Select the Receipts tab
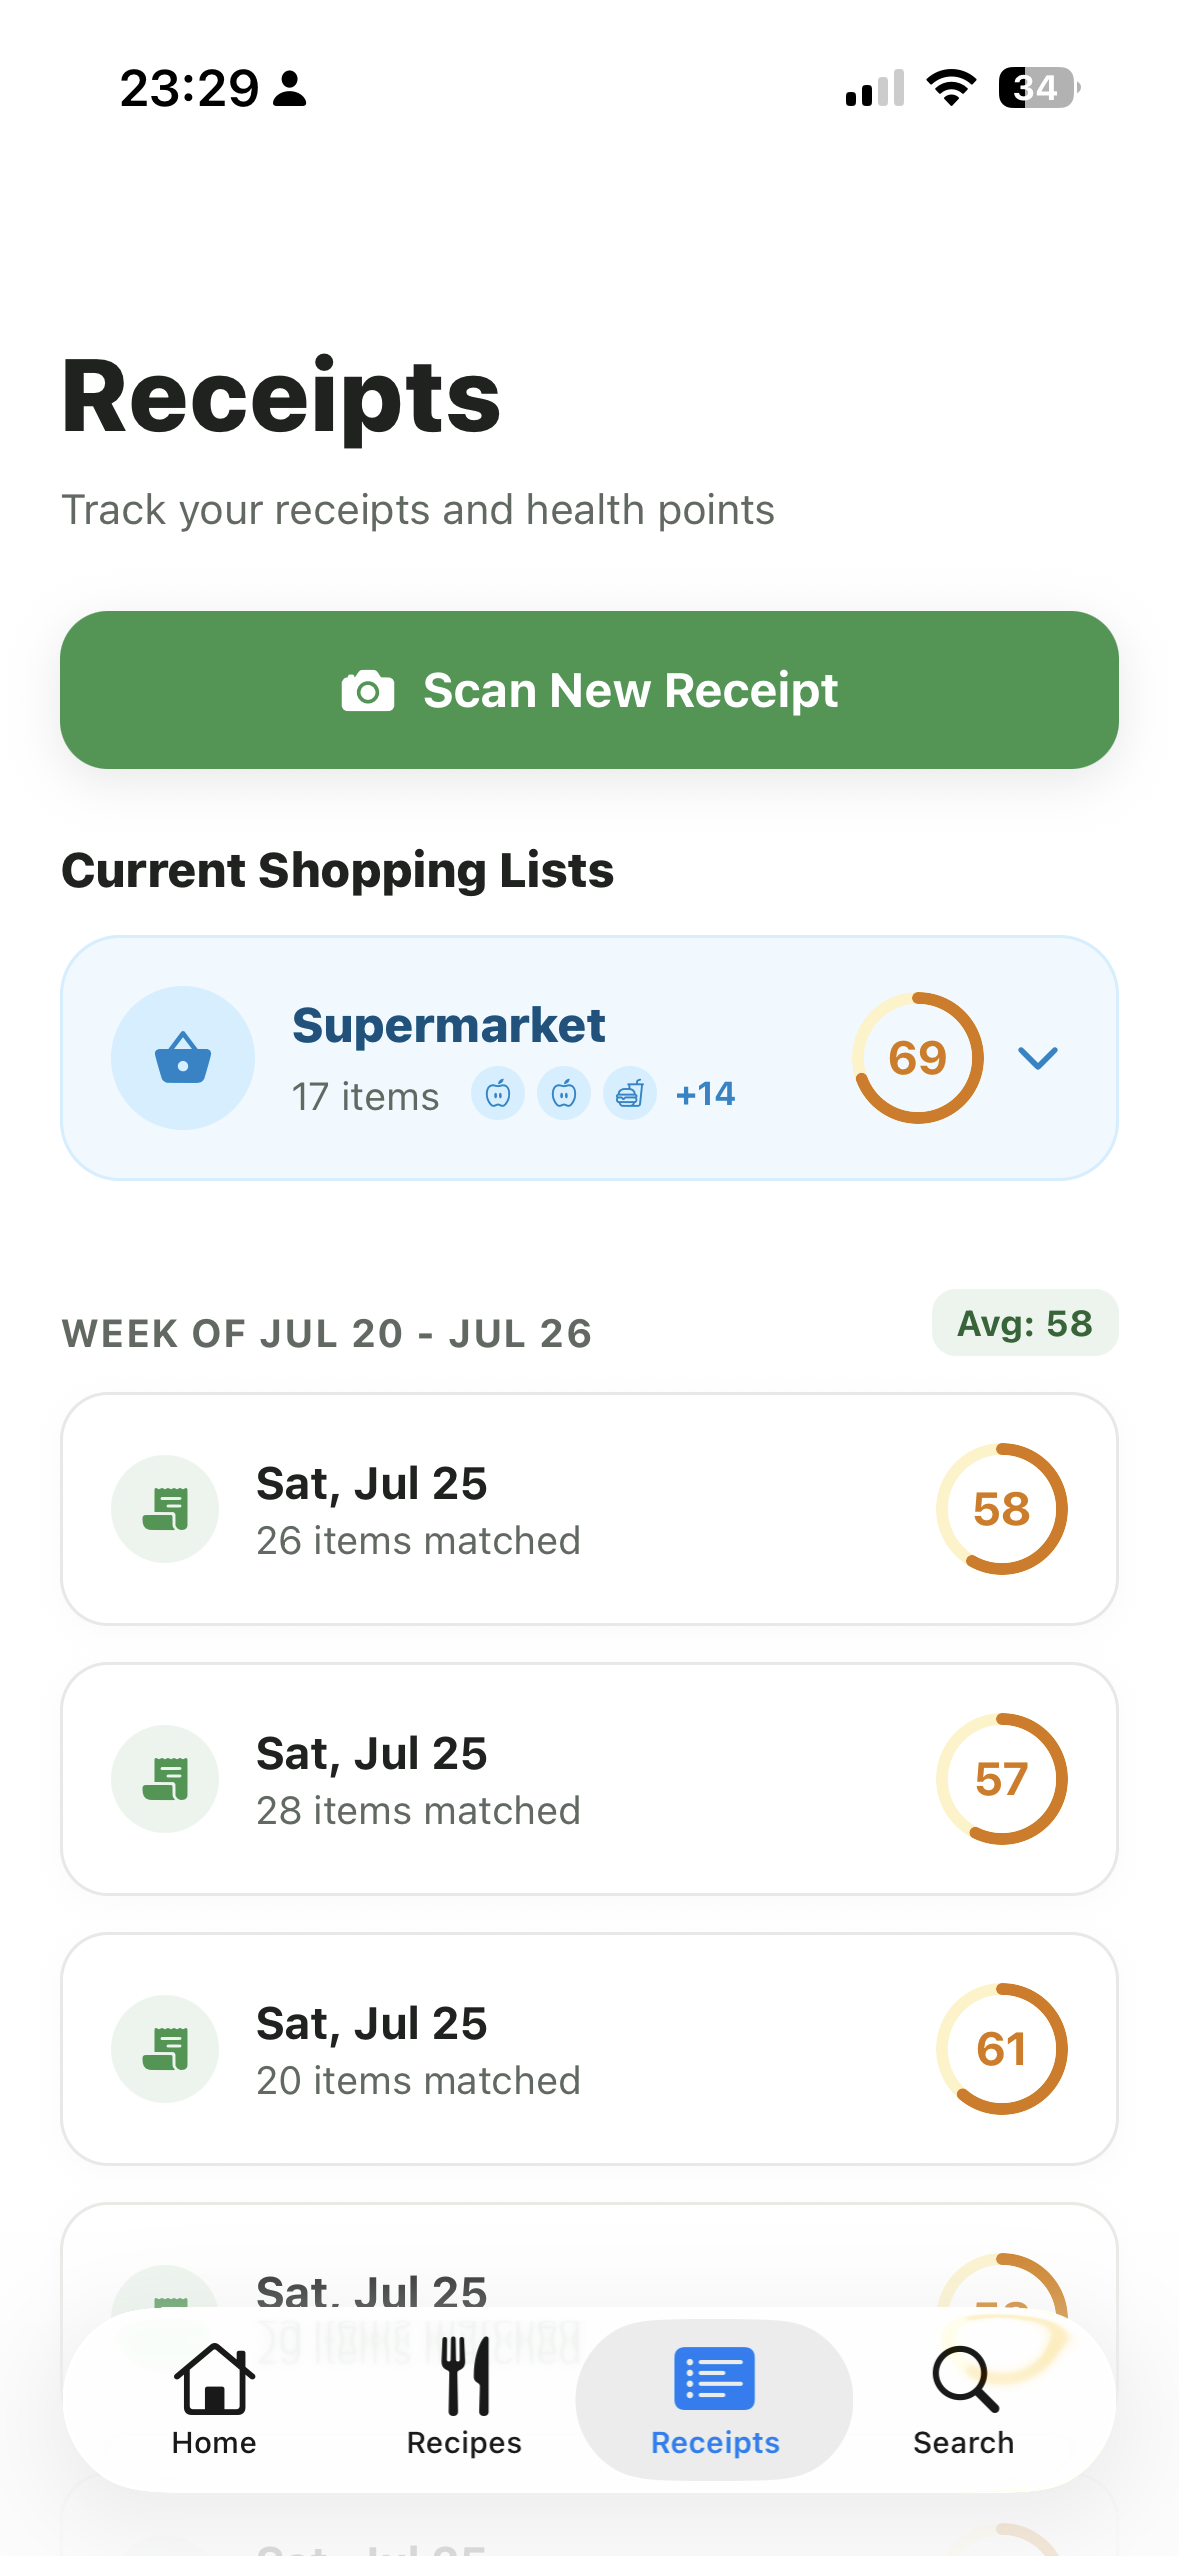The image size is (1179, 2556). (x=714, y=2400)
